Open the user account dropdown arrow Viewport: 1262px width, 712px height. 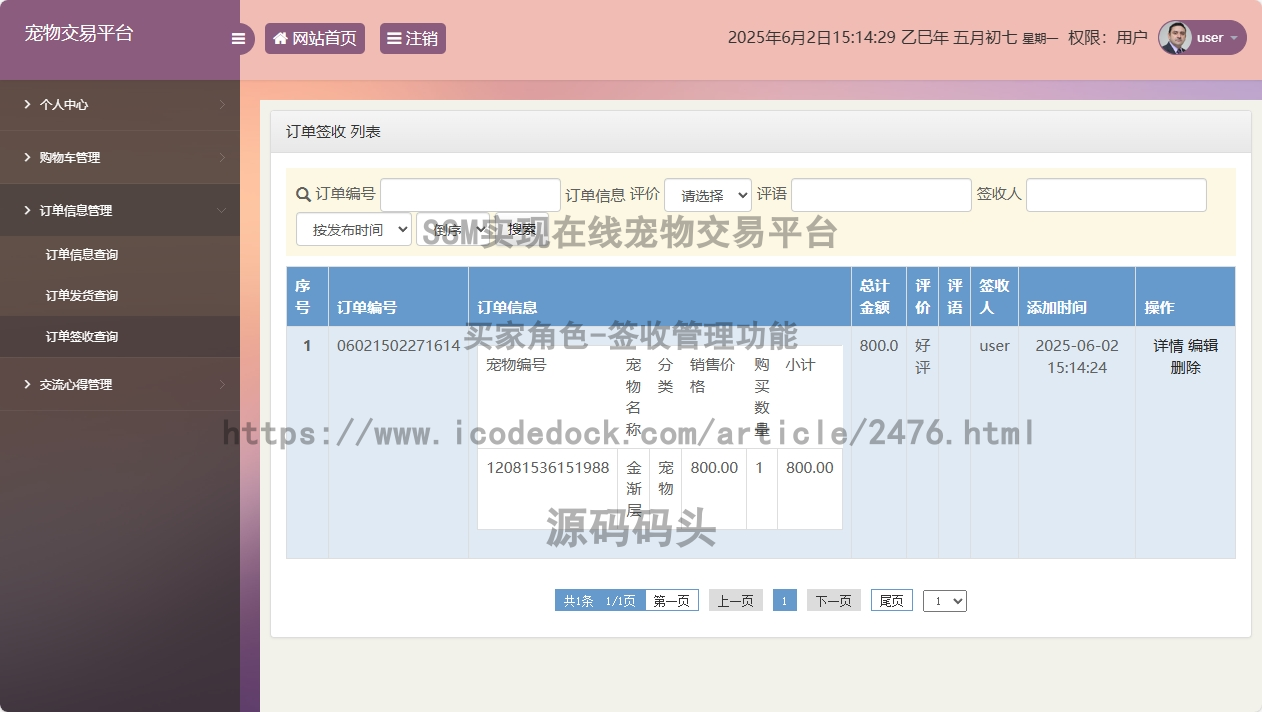point(1234,38)
